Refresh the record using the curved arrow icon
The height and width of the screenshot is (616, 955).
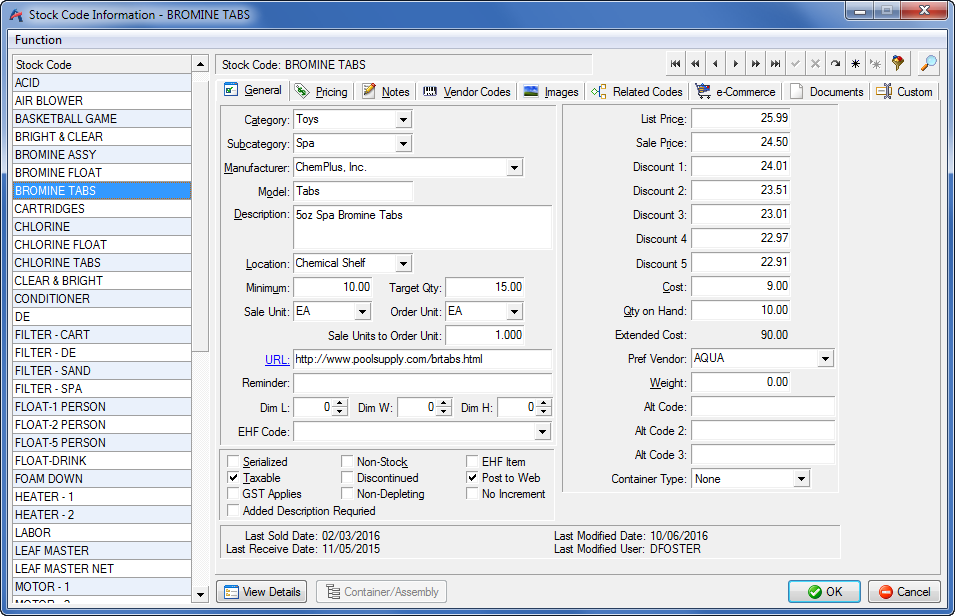(x=835, y=63)
